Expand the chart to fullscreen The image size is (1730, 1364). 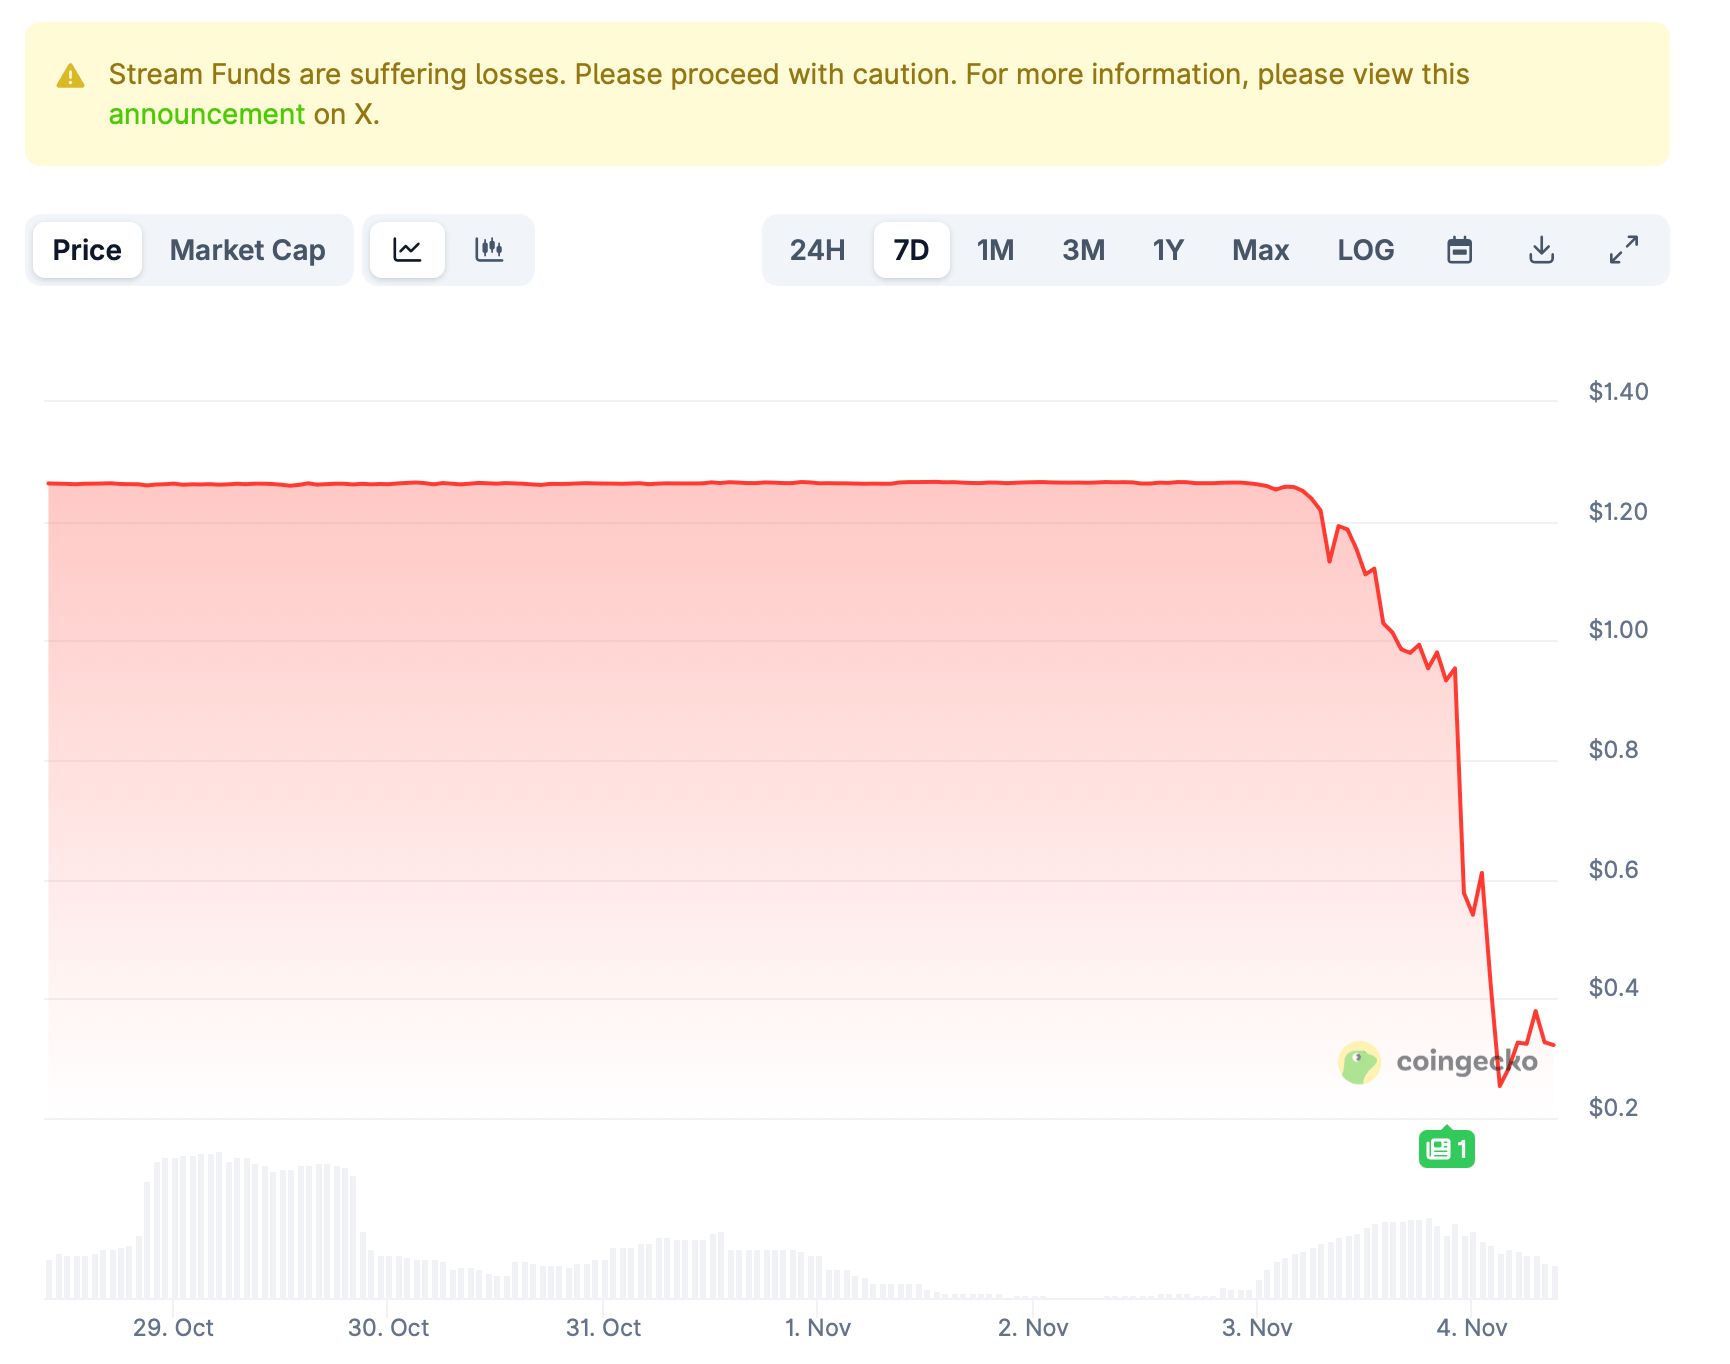tap(1623, 250)
